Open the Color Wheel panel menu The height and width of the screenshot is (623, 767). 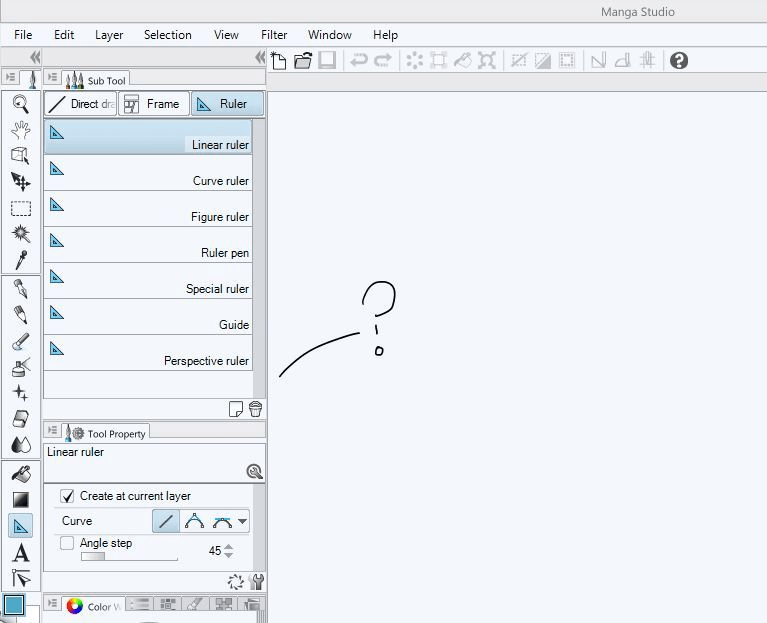(52, 603)
